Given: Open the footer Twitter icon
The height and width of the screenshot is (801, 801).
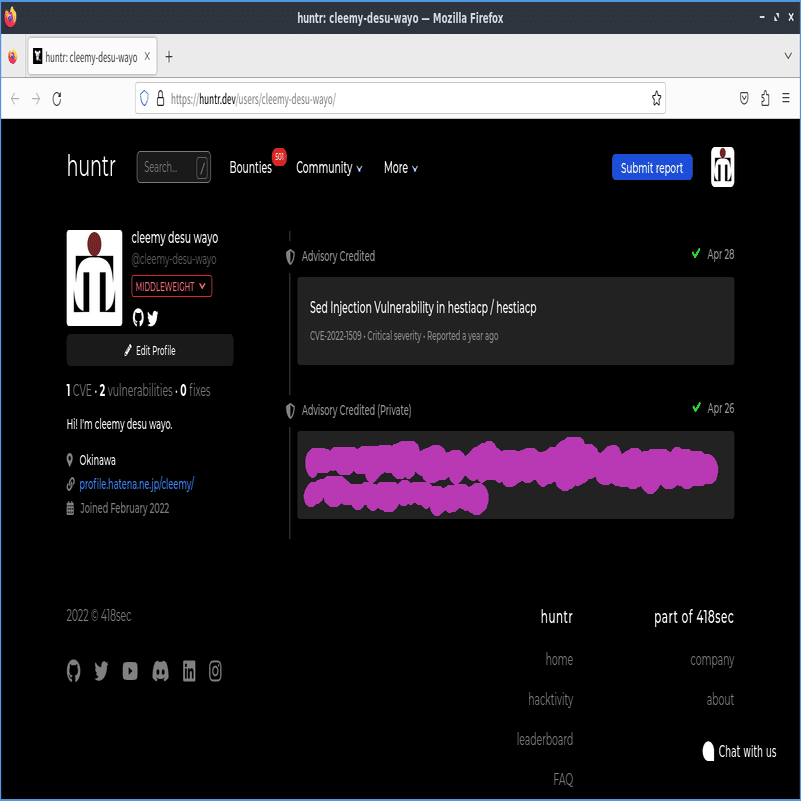Looking at the screenshot, I should pyautogui.click(x=101, y=671).
